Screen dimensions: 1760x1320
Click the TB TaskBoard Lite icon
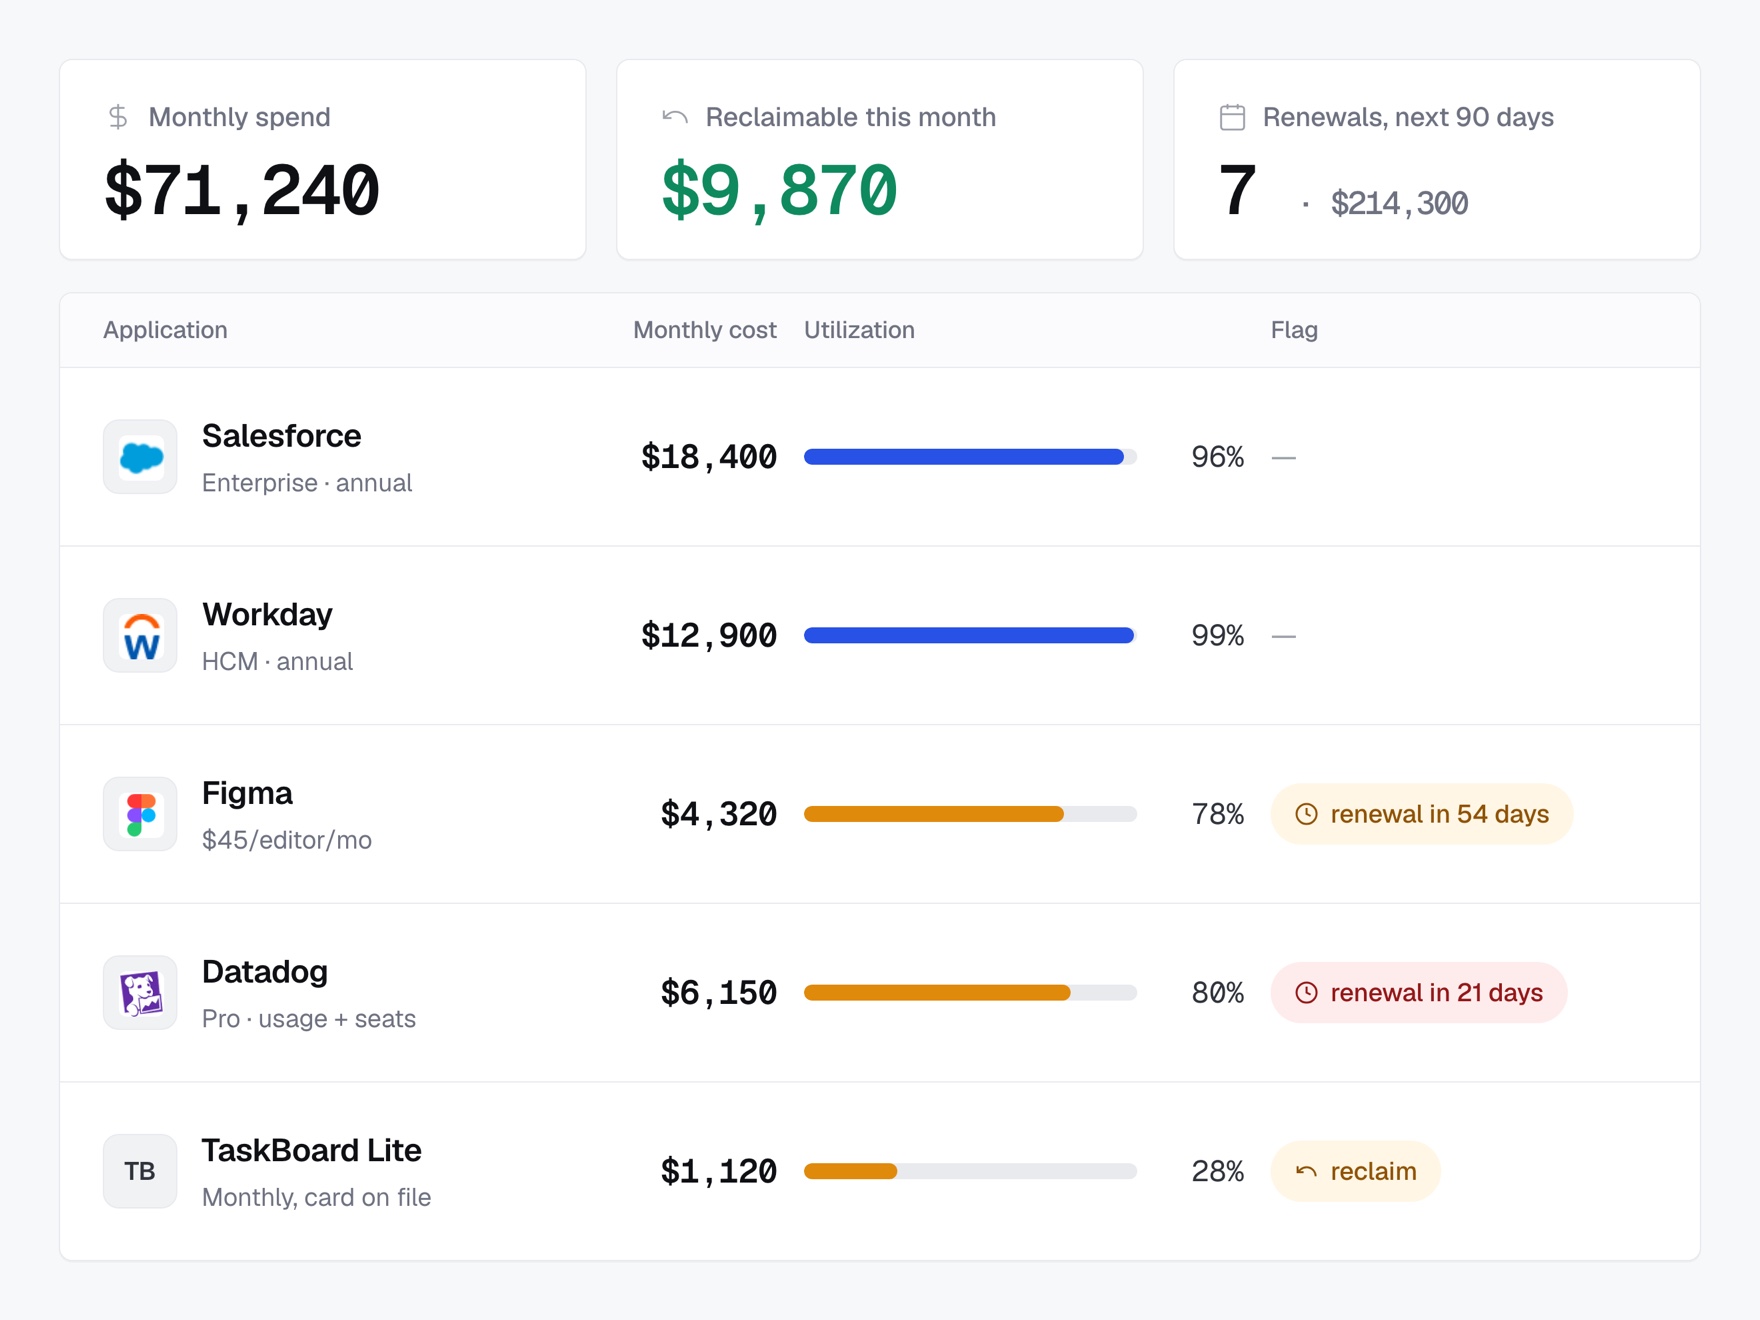coord(140,1171)
